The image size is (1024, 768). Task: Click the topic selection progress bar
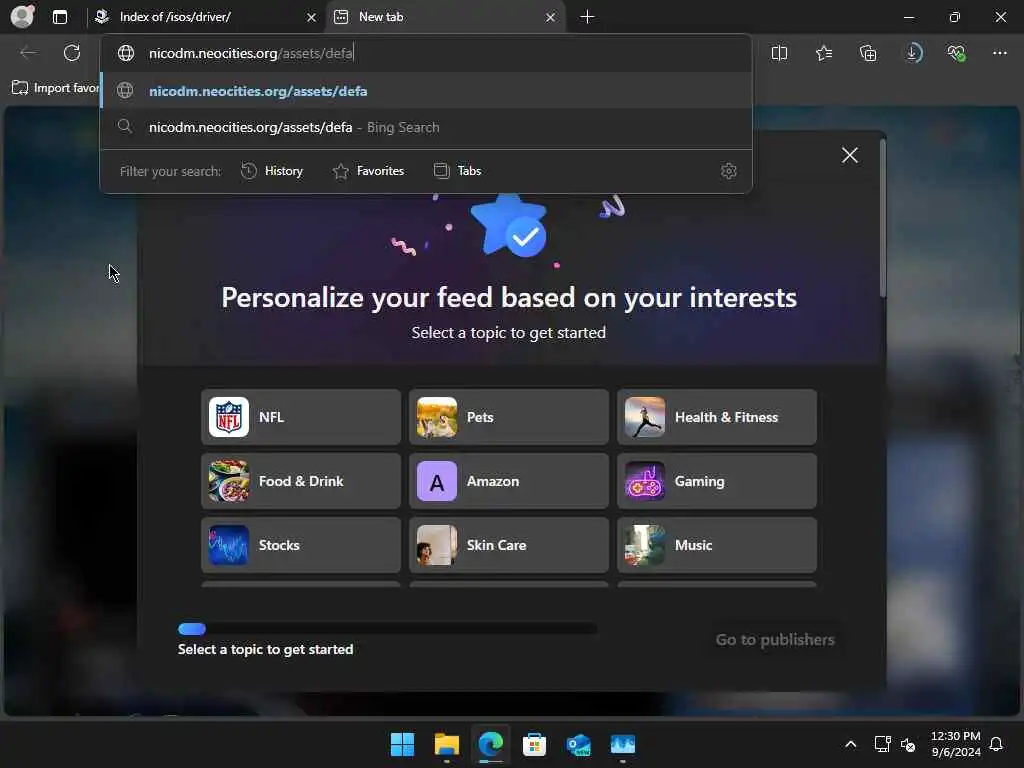(x=387, y=629)
